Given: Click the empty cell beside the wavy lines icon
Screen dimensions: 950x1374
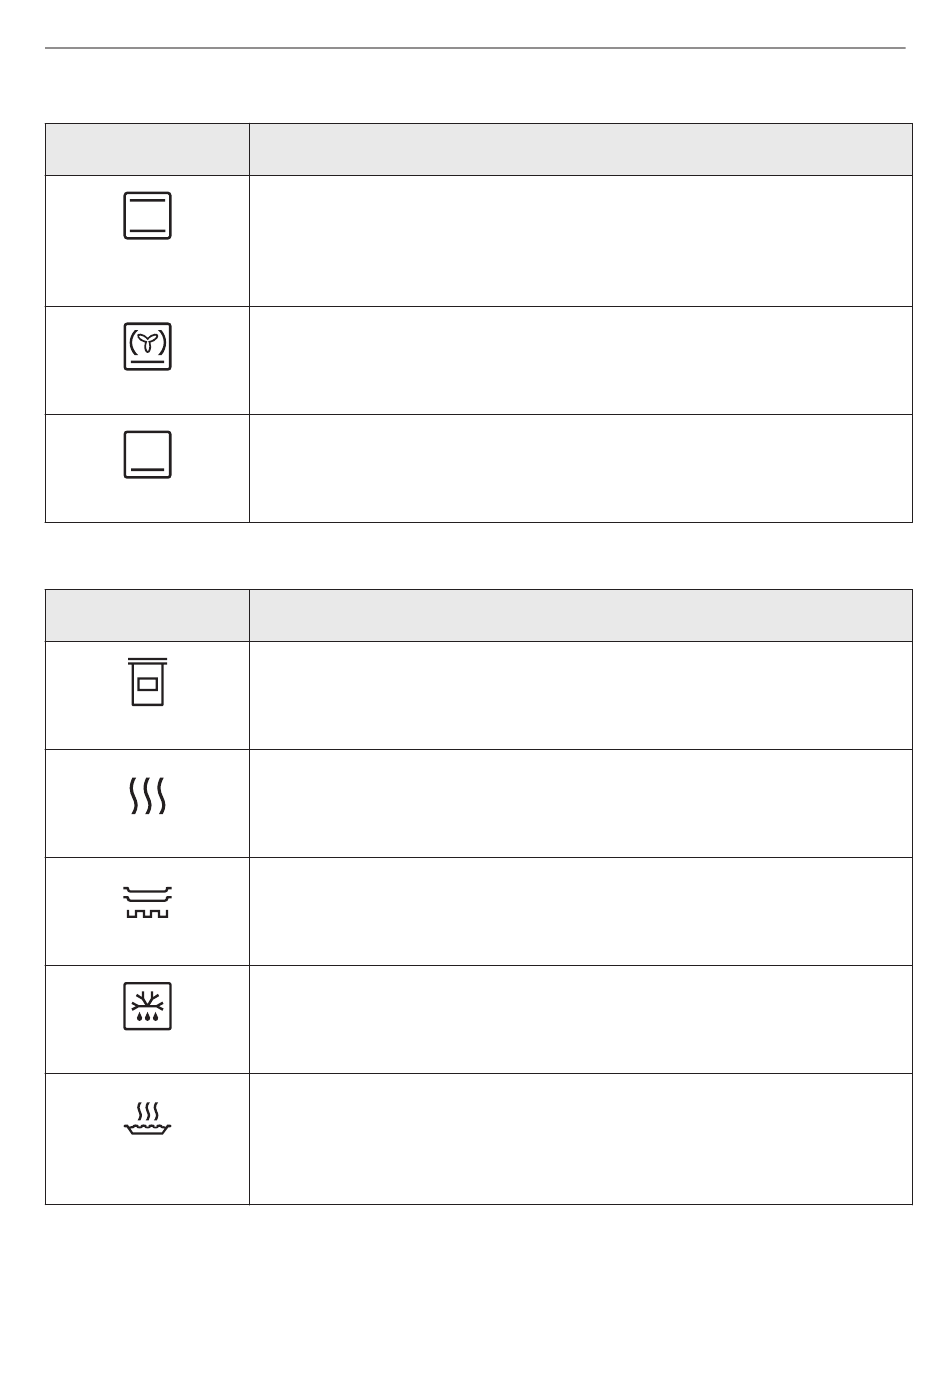Looking at the screenshot, I should [x=580, y=803].
